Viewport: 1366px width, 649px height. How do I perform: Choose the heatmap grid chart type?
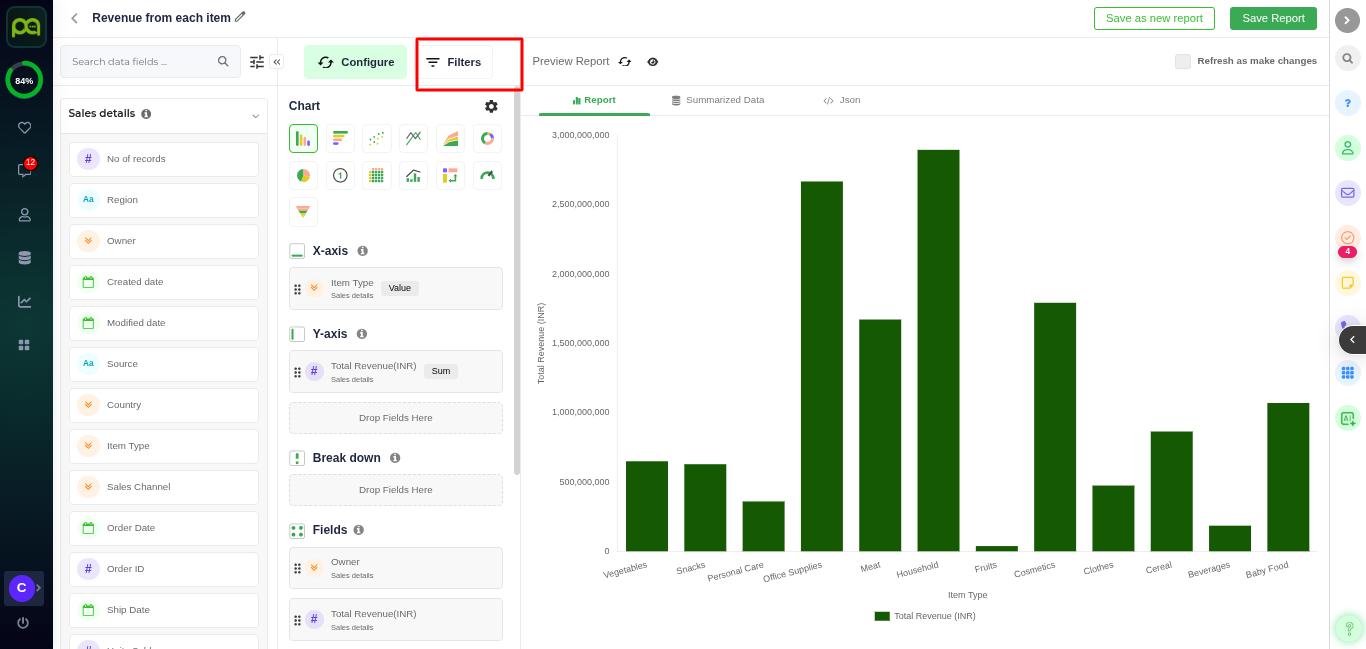pyautogui.click(x=377, y=176)
